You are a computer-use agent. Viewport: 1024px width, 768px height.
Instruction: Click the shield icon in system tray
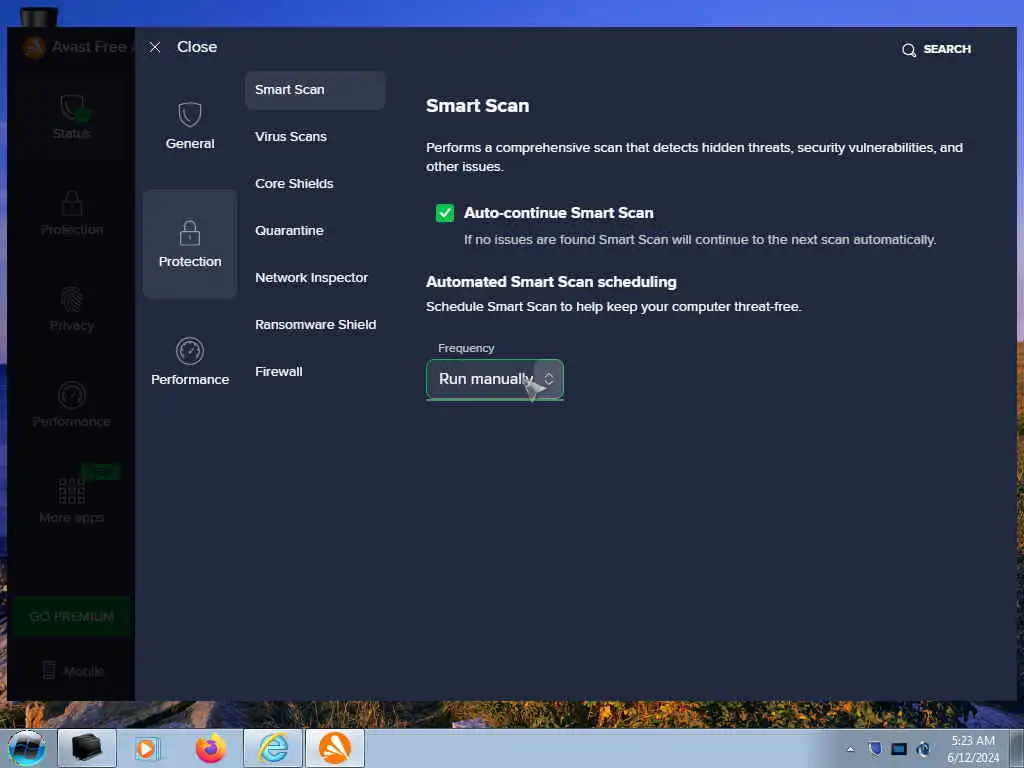click(x=875, y=748)
